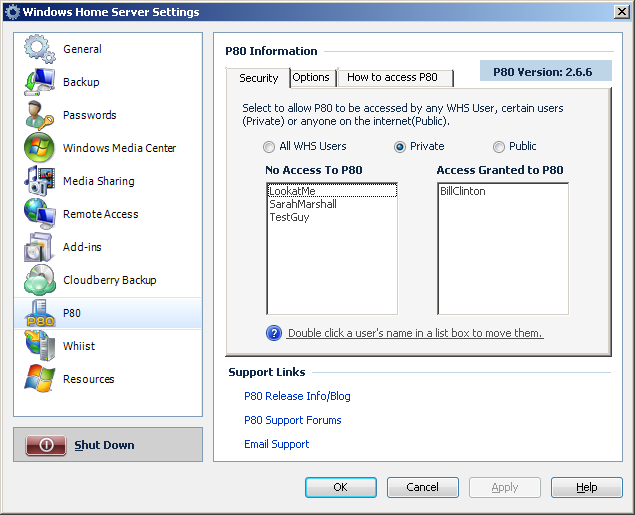This screenshot has height=515, width=635.
Task: Select the Backup text label in sidebar
Action: pyautogui.click(x=81, y=82)
